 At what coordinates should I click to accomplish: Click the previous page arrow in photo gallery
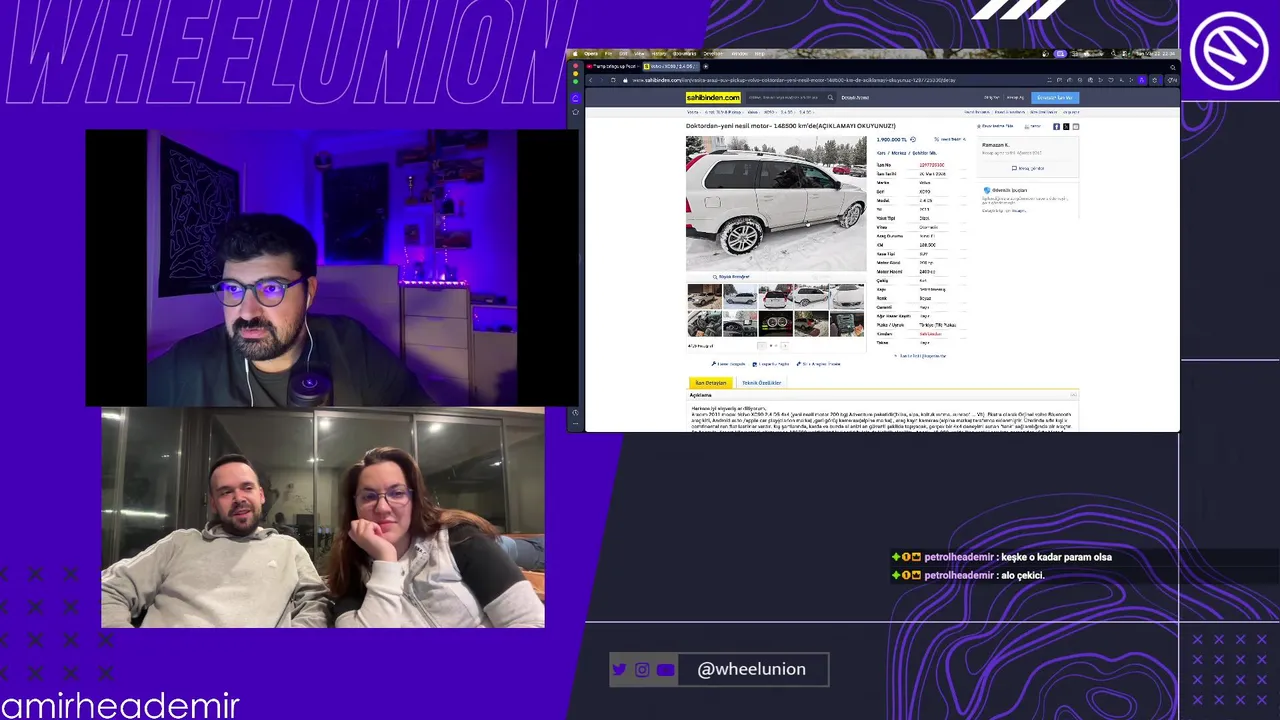761,346
